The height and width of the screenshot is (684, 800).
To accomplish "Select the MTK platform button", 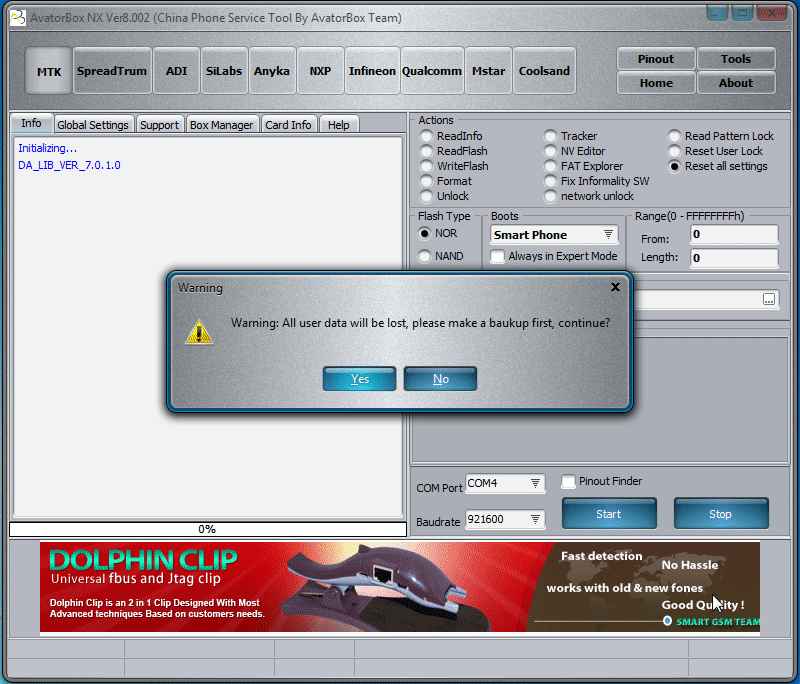I will pos(48,71).
